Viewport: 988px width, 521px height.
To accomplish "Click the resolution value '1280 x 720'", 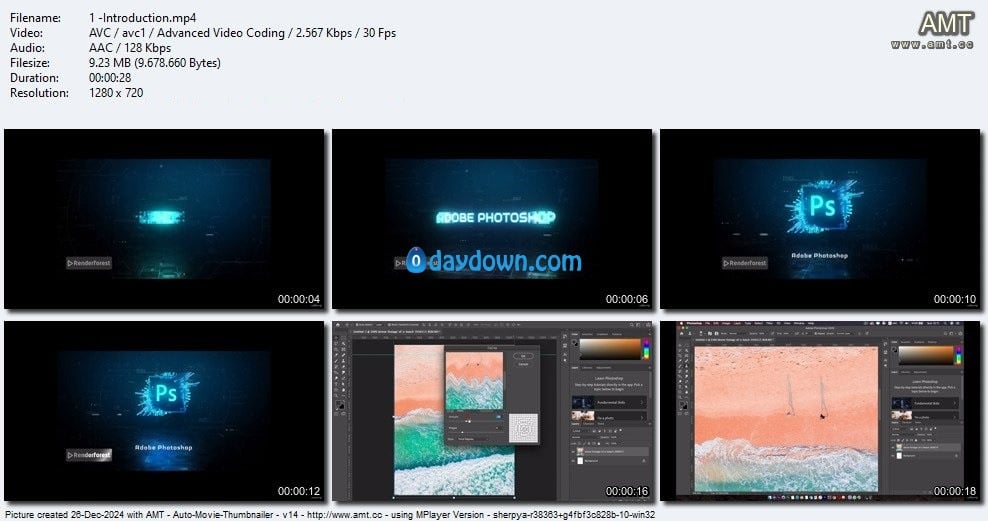I will 116,93.
